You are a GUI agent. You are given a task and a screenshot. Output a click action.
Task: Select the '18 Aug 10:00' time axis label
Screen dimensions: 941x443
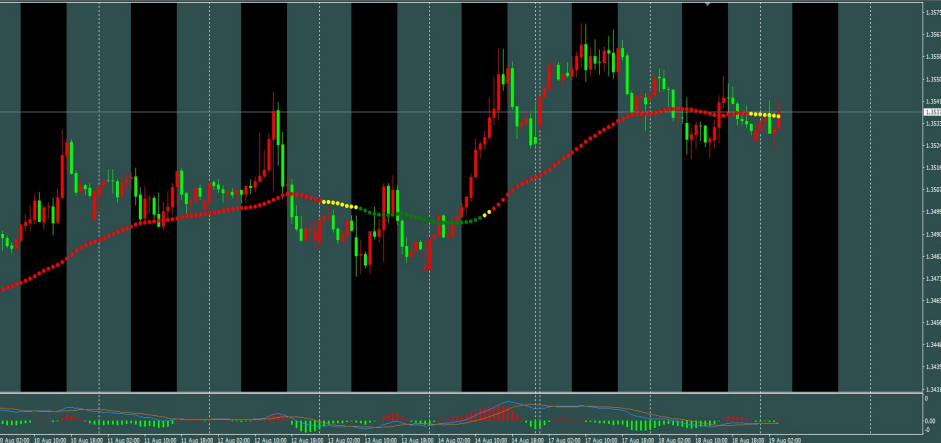(x=711, y=440)
